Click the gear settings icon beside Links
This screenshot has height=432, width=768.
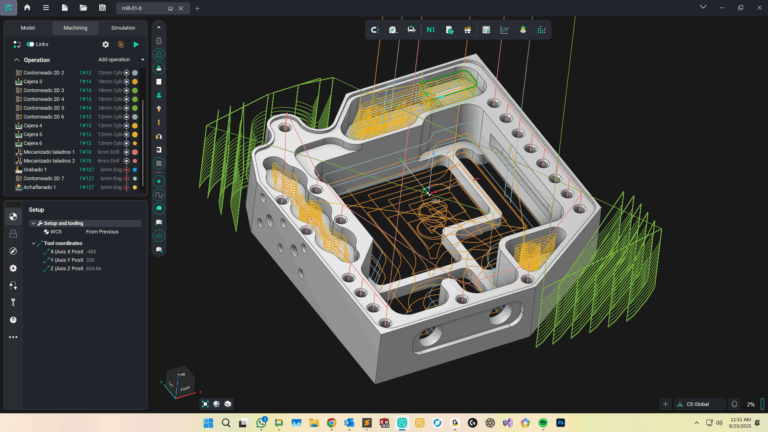click(x=106, y=44)
